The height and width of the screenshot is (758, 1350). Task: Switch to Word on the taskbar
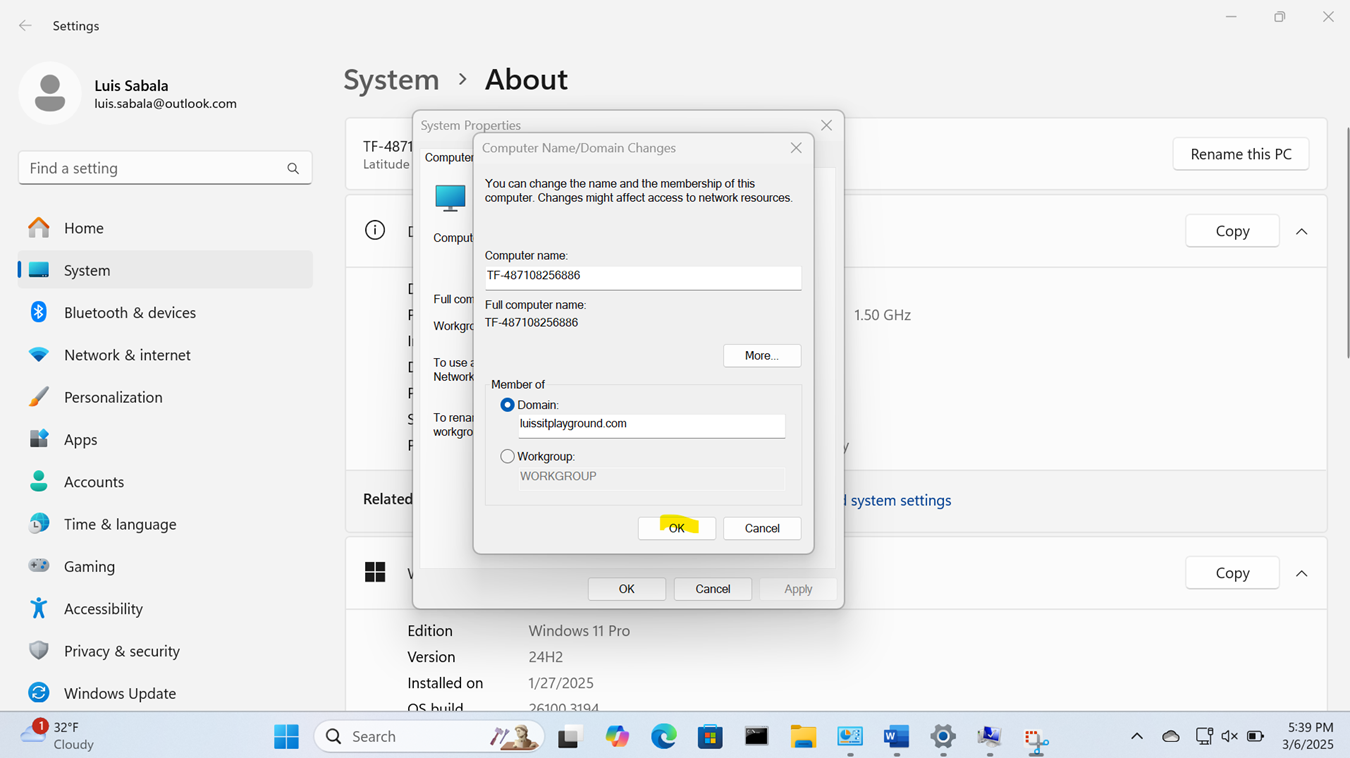pyautogui.click(x=896, y=737)
